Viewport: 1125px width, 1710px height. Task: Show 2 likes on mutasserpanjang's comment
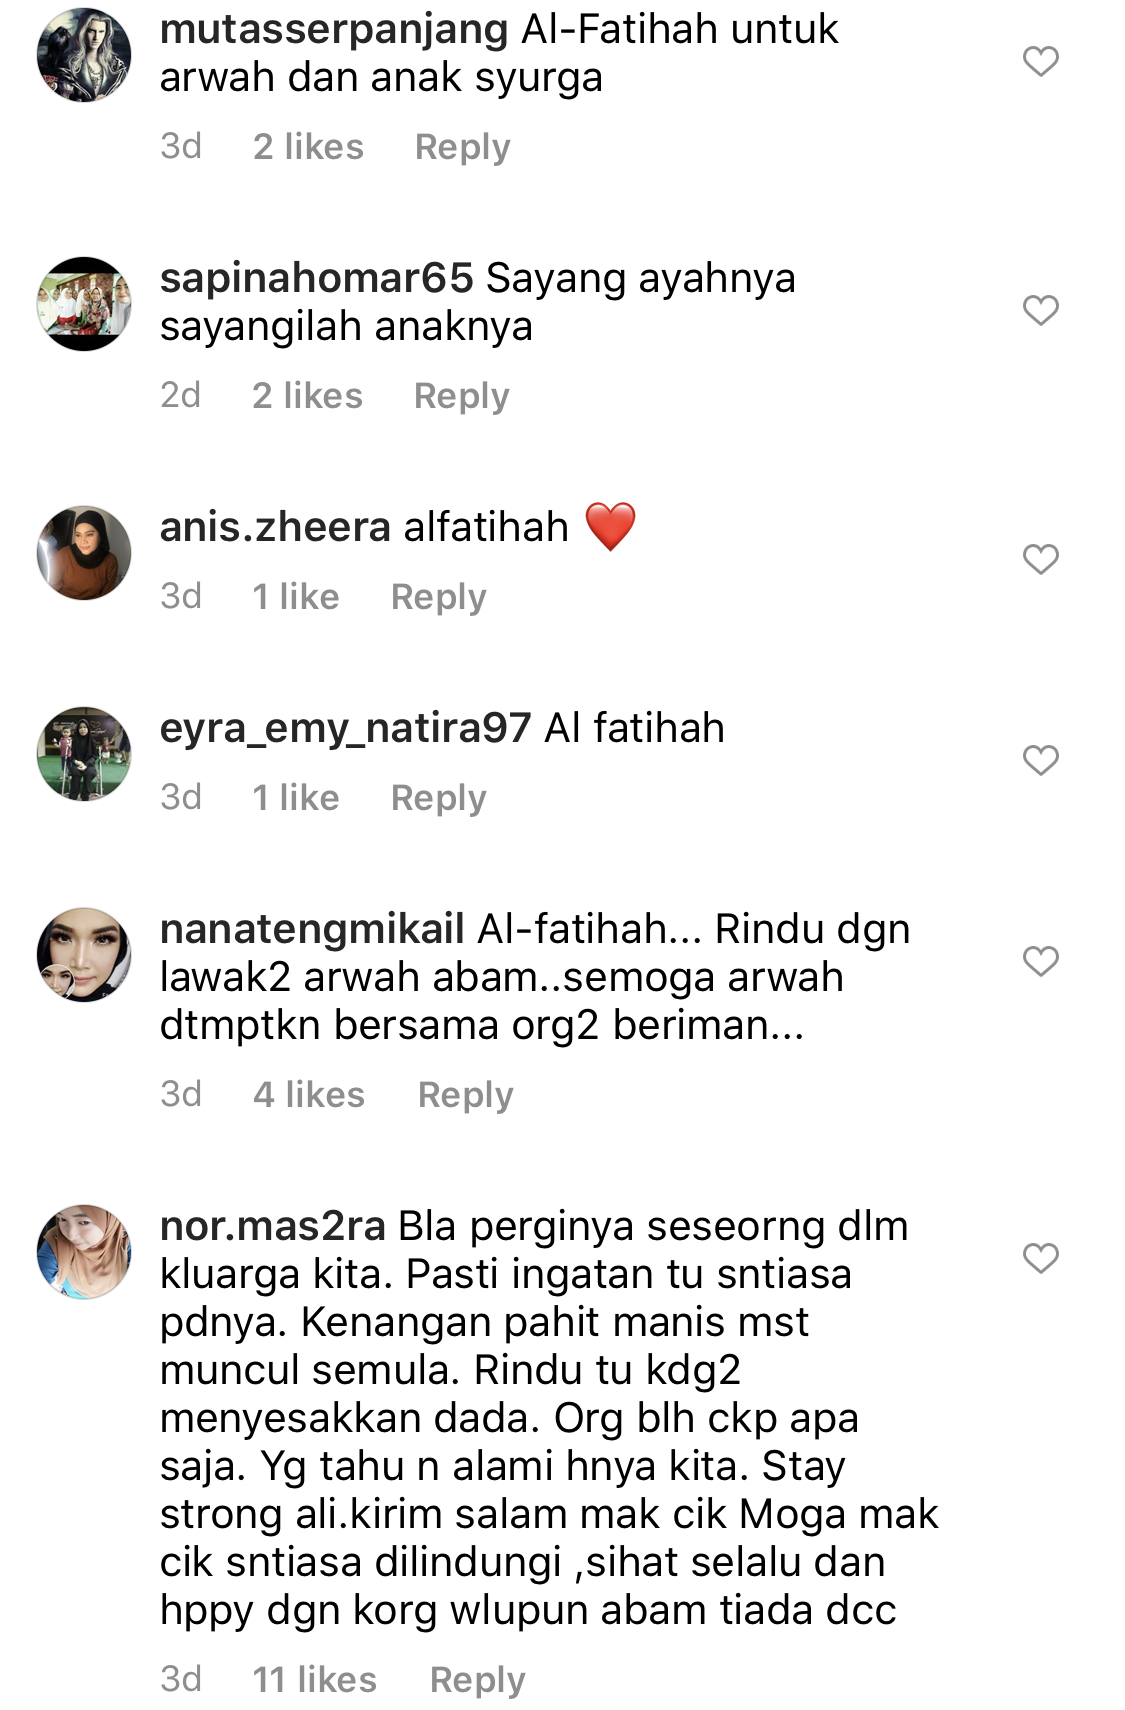[308, 146]
